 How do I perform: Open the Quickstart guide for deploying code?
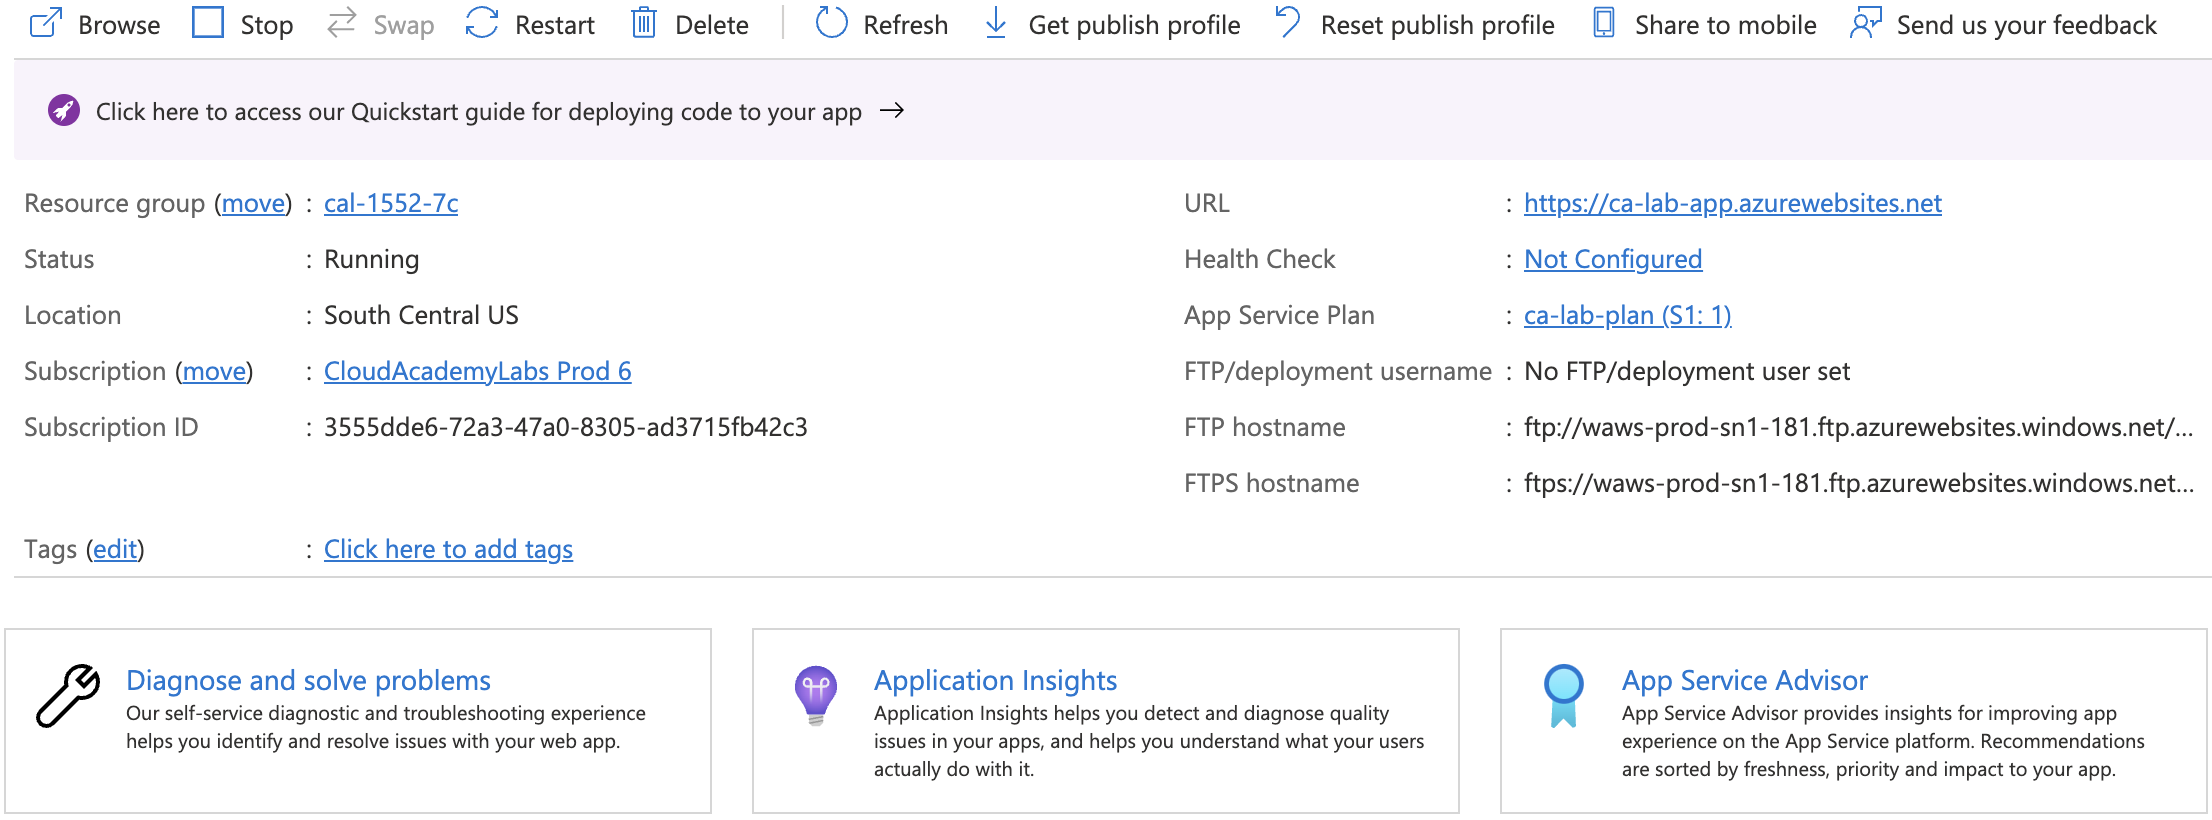(479, 111)
